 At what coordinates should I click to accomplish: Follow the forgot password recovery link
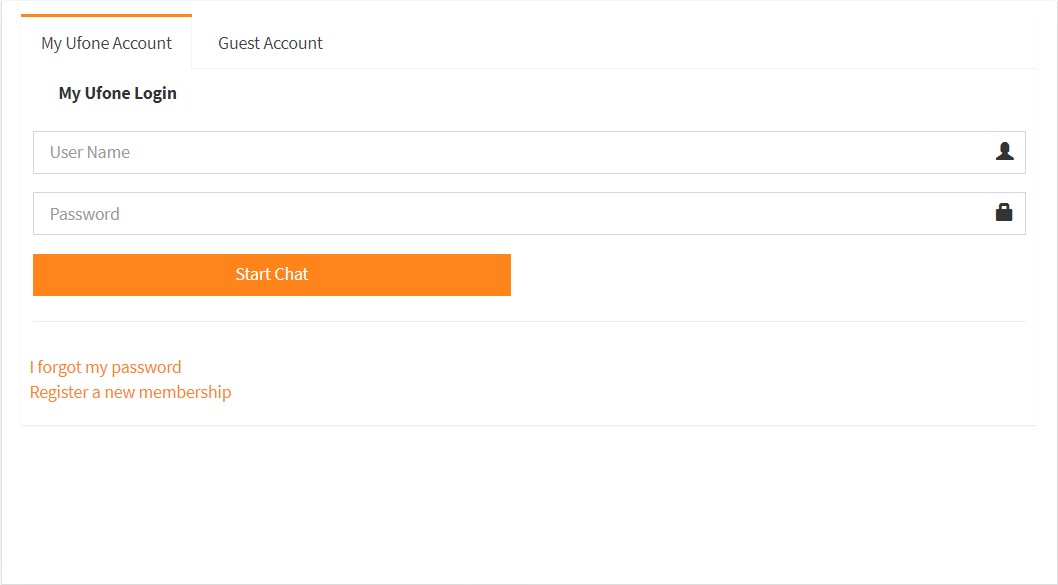point(105,367)
